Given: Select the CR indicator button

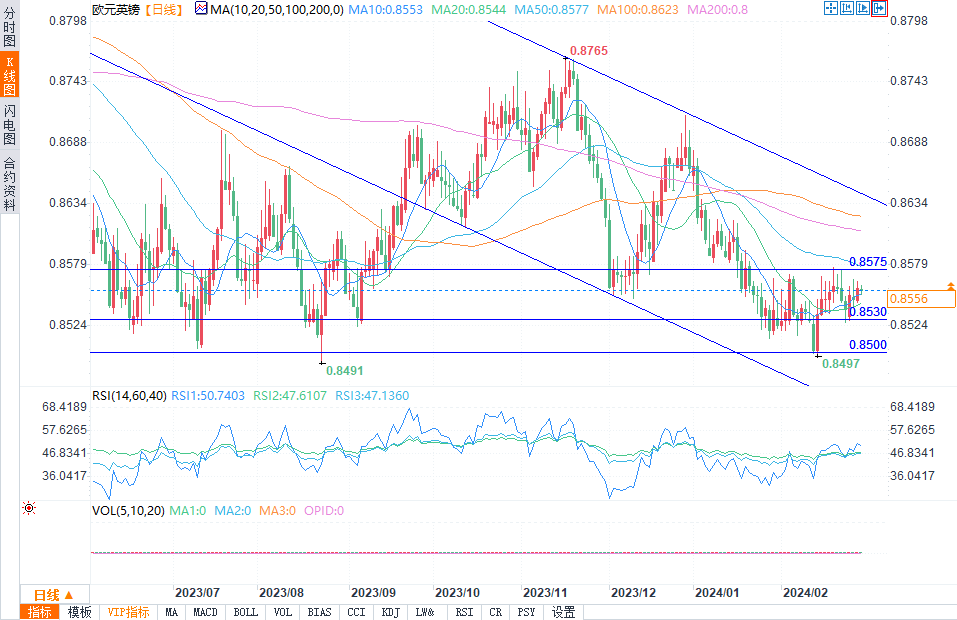Looking at the screenshot, I should pos(496,612).
